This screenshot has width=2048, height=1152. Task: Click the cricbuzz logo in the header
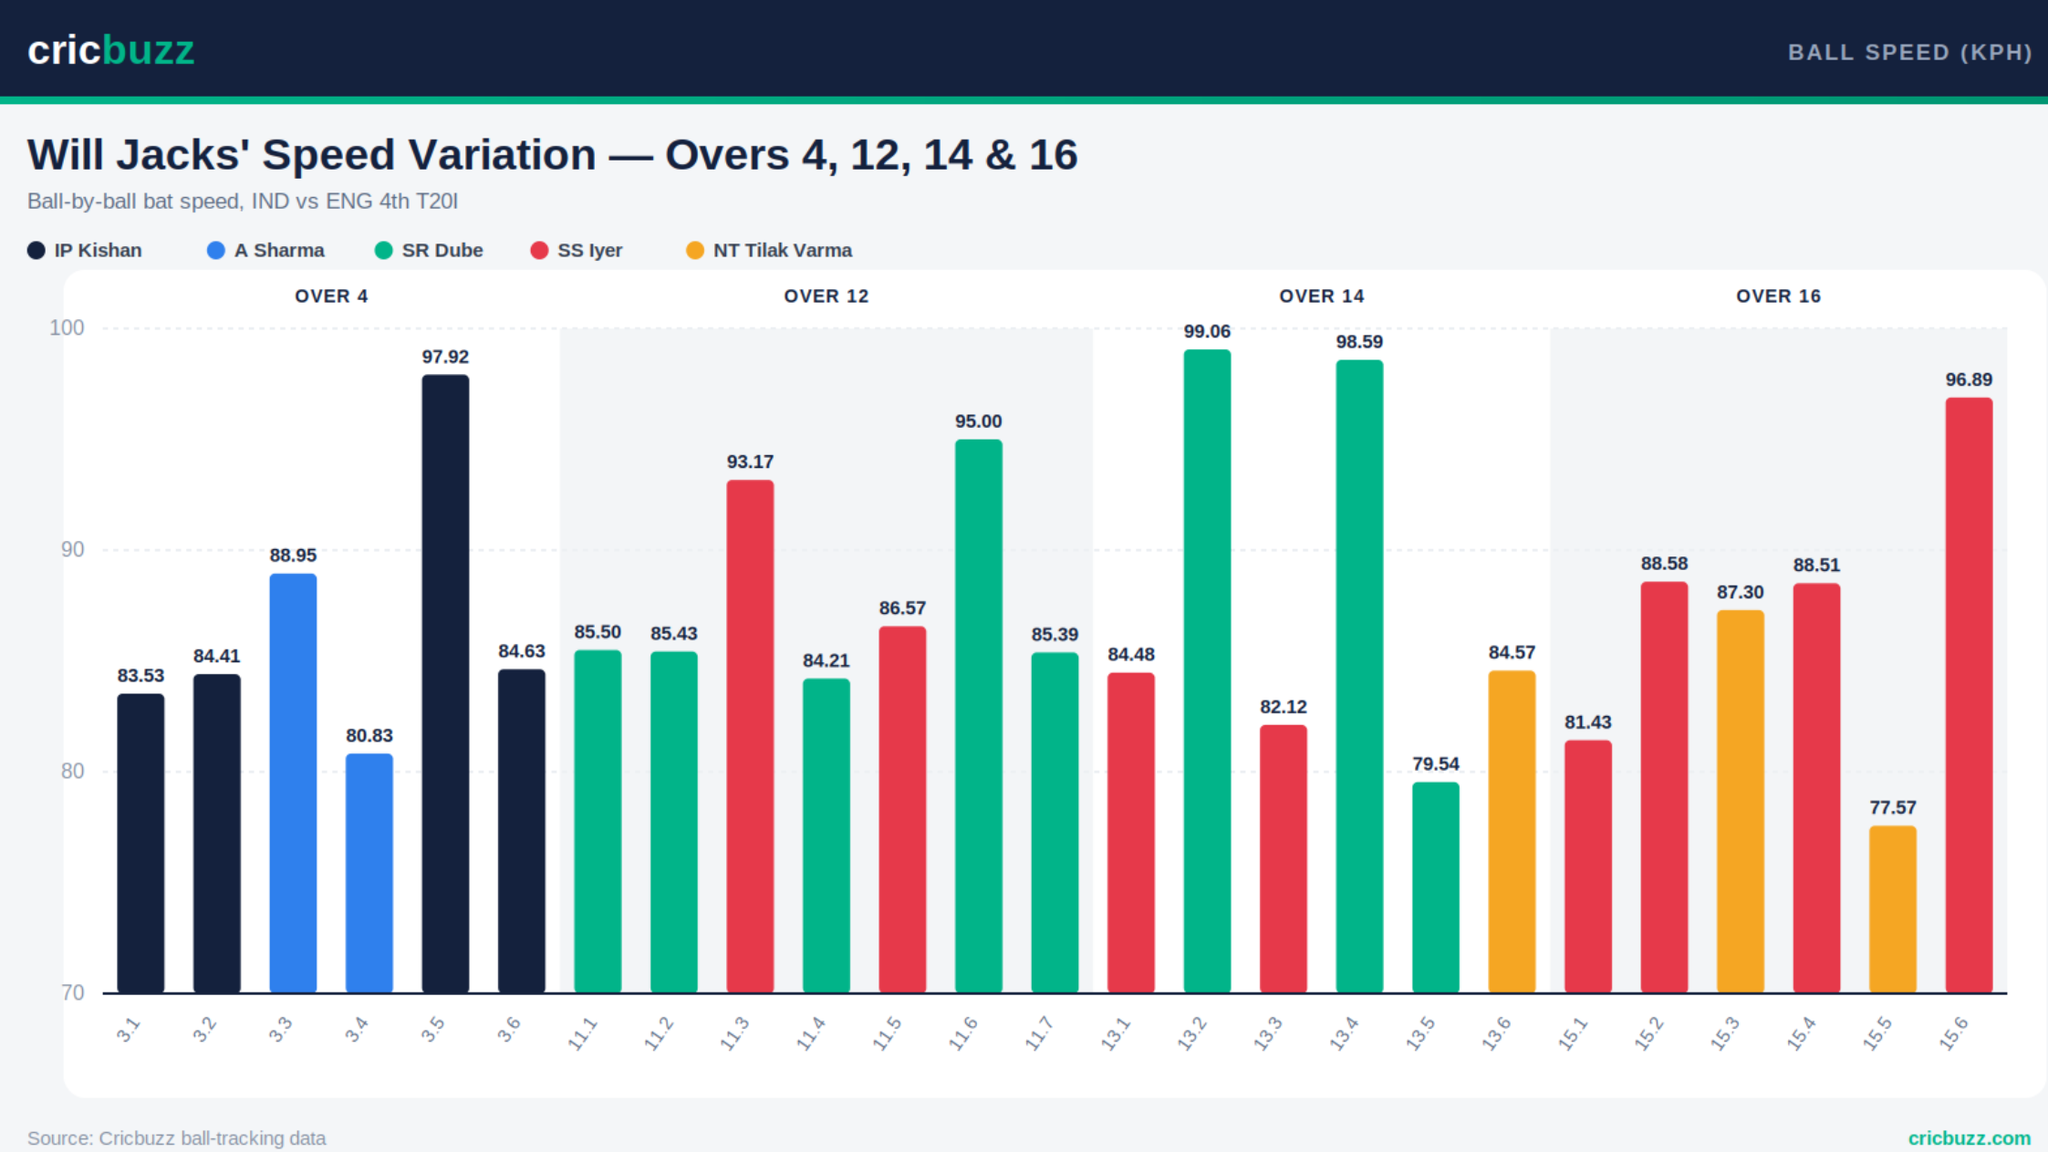[x=111, y=50]
